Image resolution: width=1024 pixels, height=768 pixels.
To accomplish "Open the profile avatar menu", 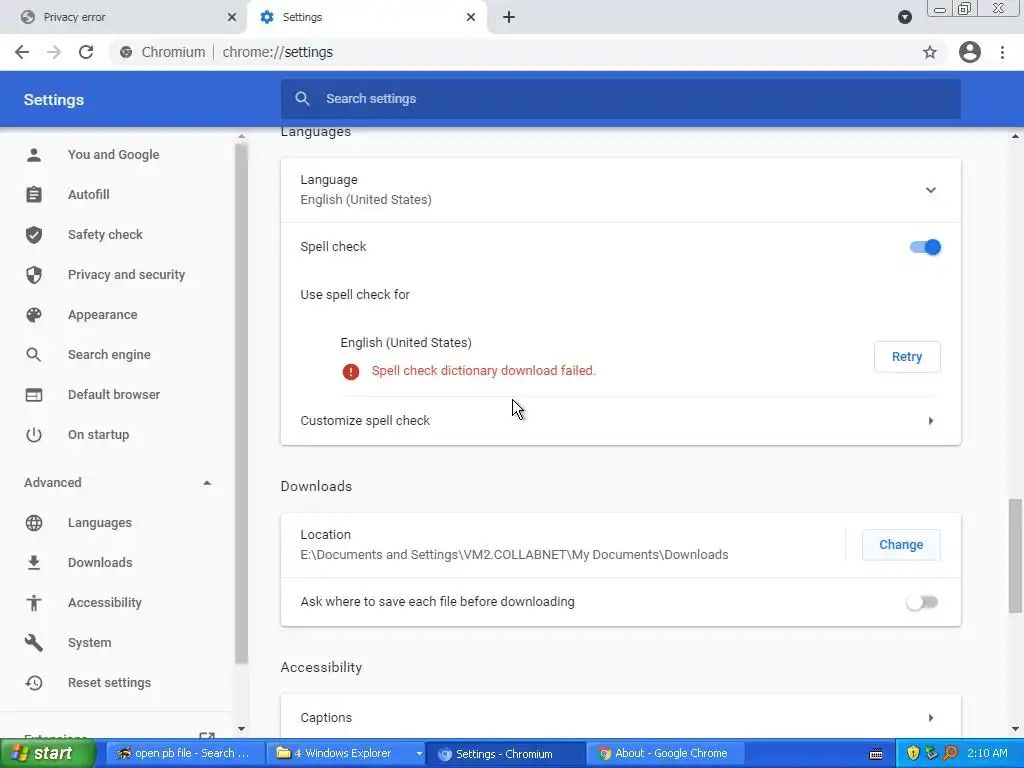I will pyautogui.click(x=970, y=52).
